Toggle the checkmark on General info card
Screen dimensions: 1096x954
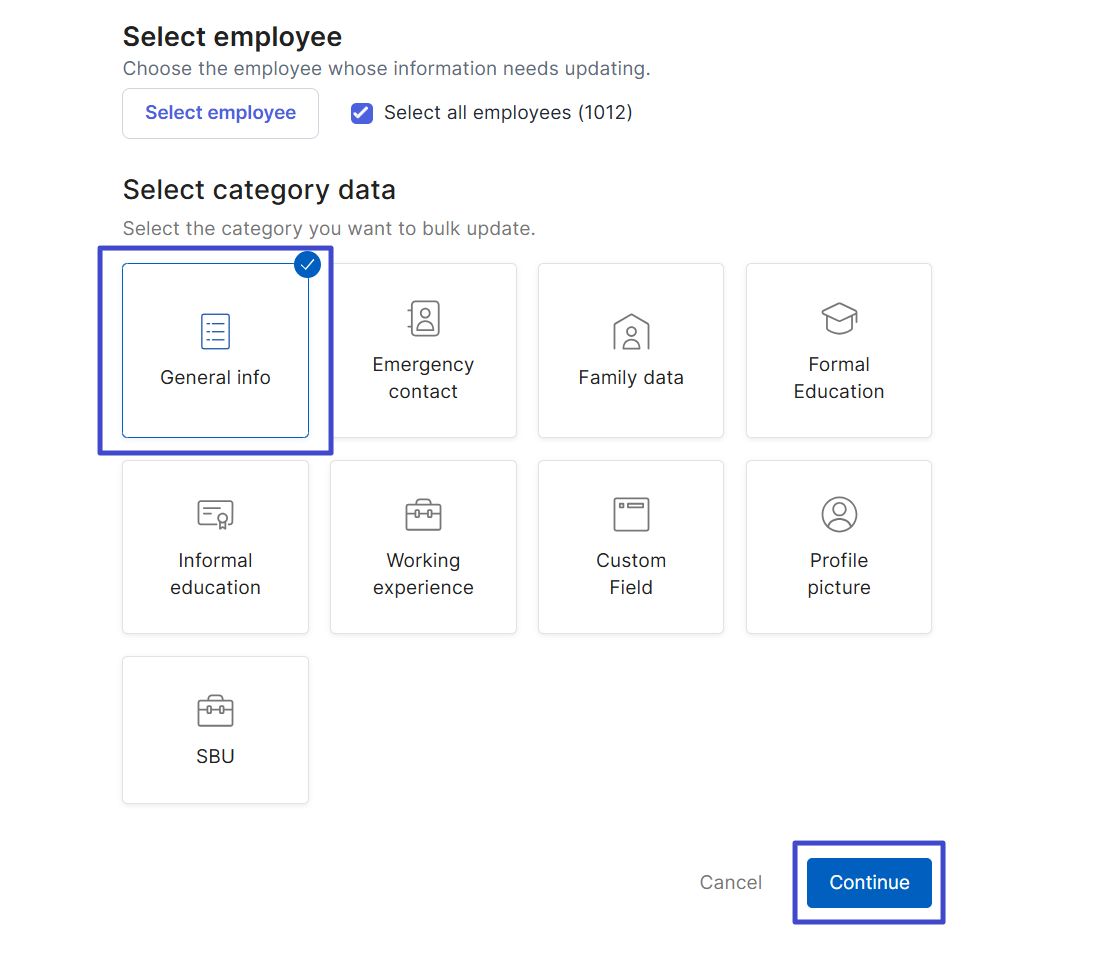(x=307, y=264)
